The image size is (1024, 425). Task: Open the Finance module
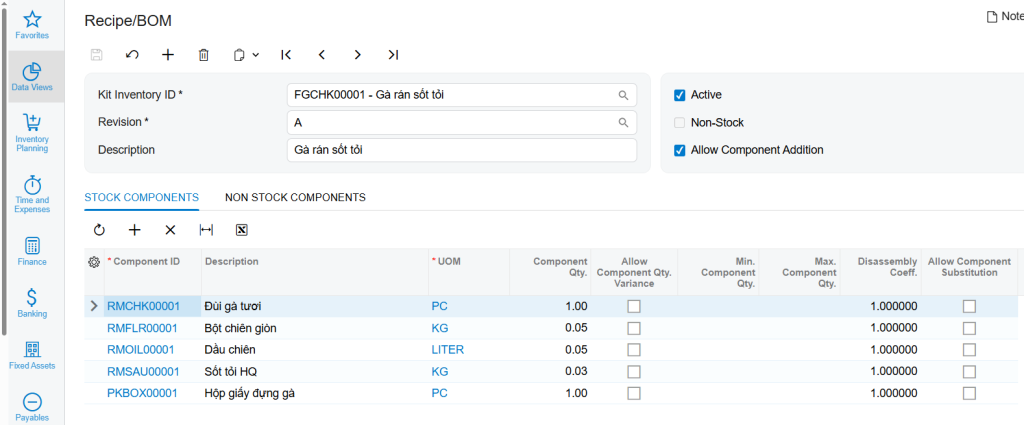click(32, 251)
